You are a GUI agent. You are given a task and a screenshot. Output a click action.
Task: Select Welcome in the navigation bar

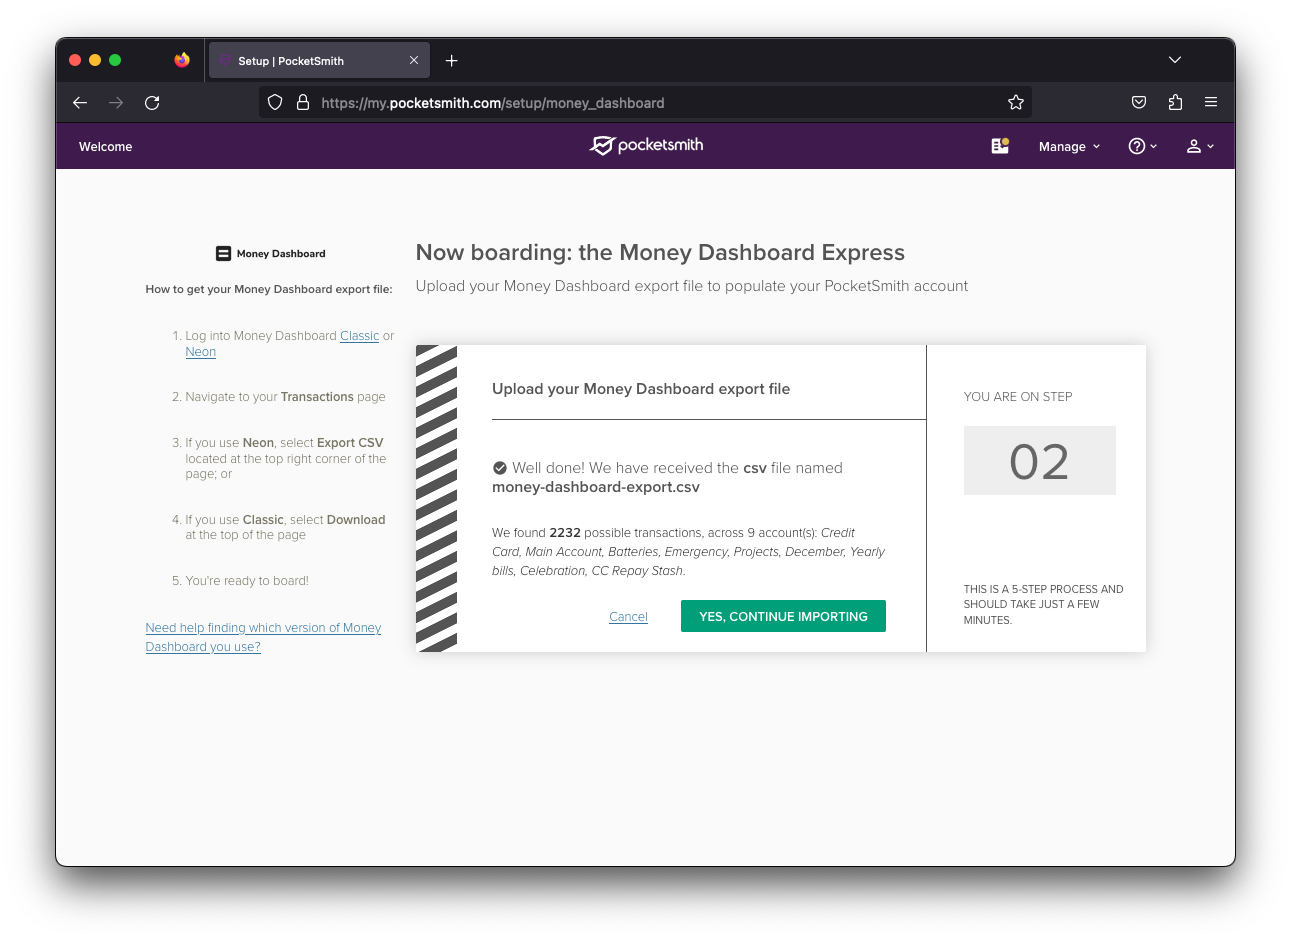point(105,146)
